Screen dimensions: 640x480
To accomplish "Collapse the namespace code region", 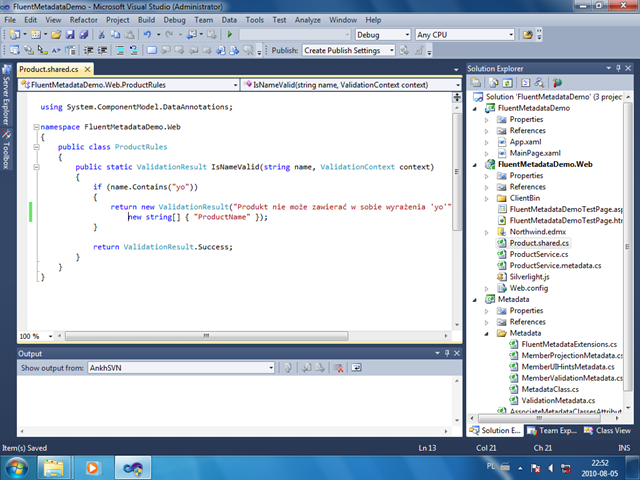I will click(x=36, y=127).
